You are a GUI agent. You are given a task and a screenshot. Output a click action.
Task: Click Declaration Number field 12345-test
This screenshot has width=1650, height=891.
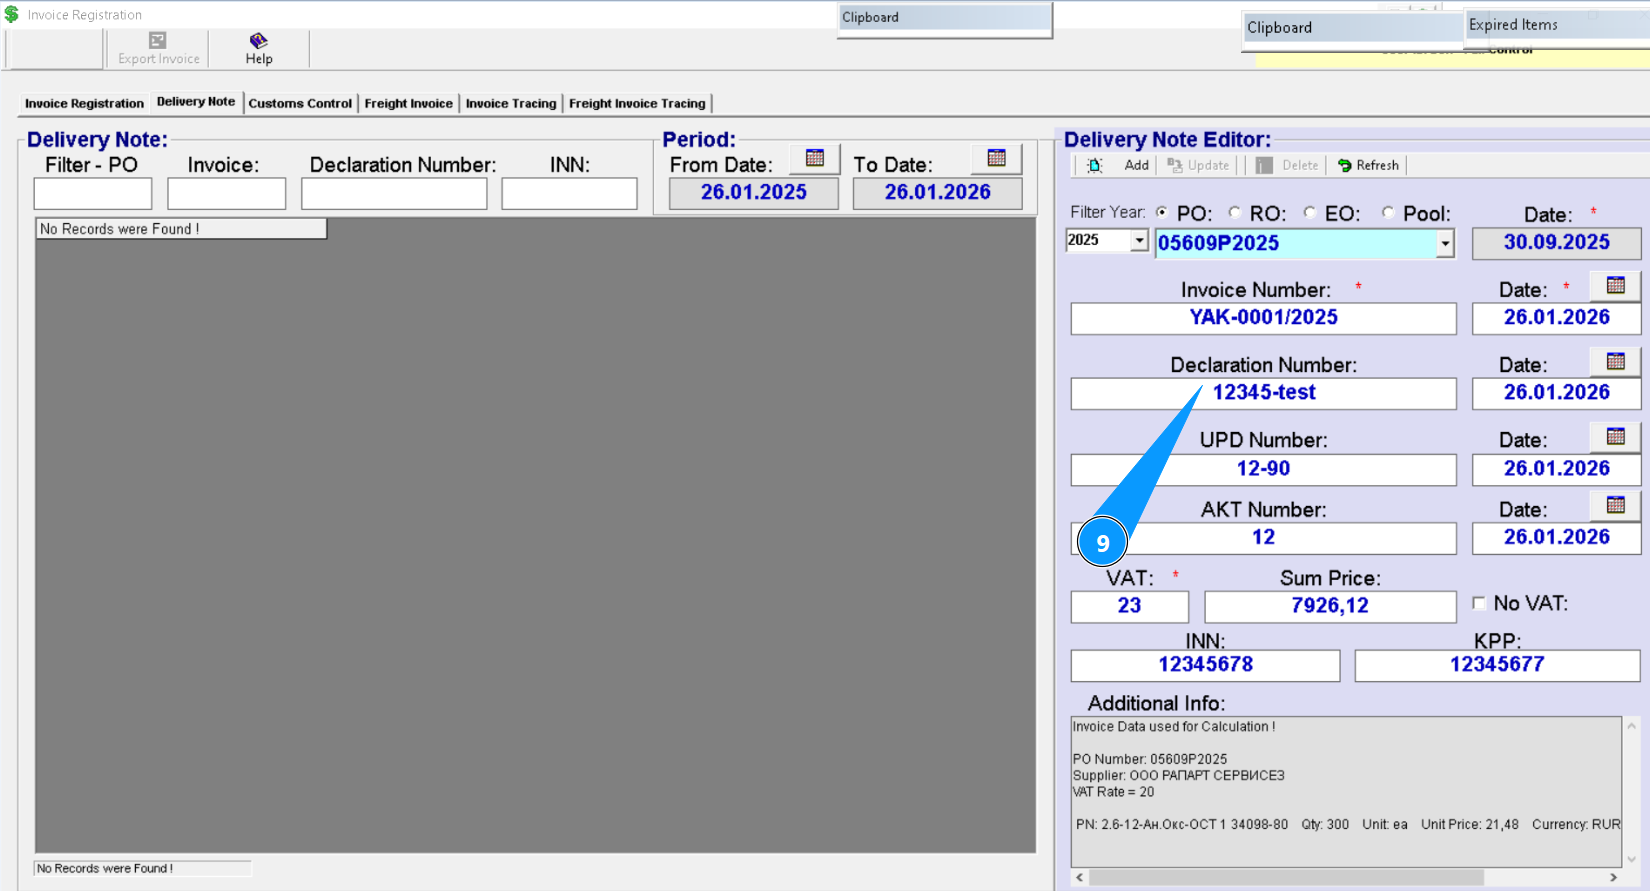(1264, 393)
